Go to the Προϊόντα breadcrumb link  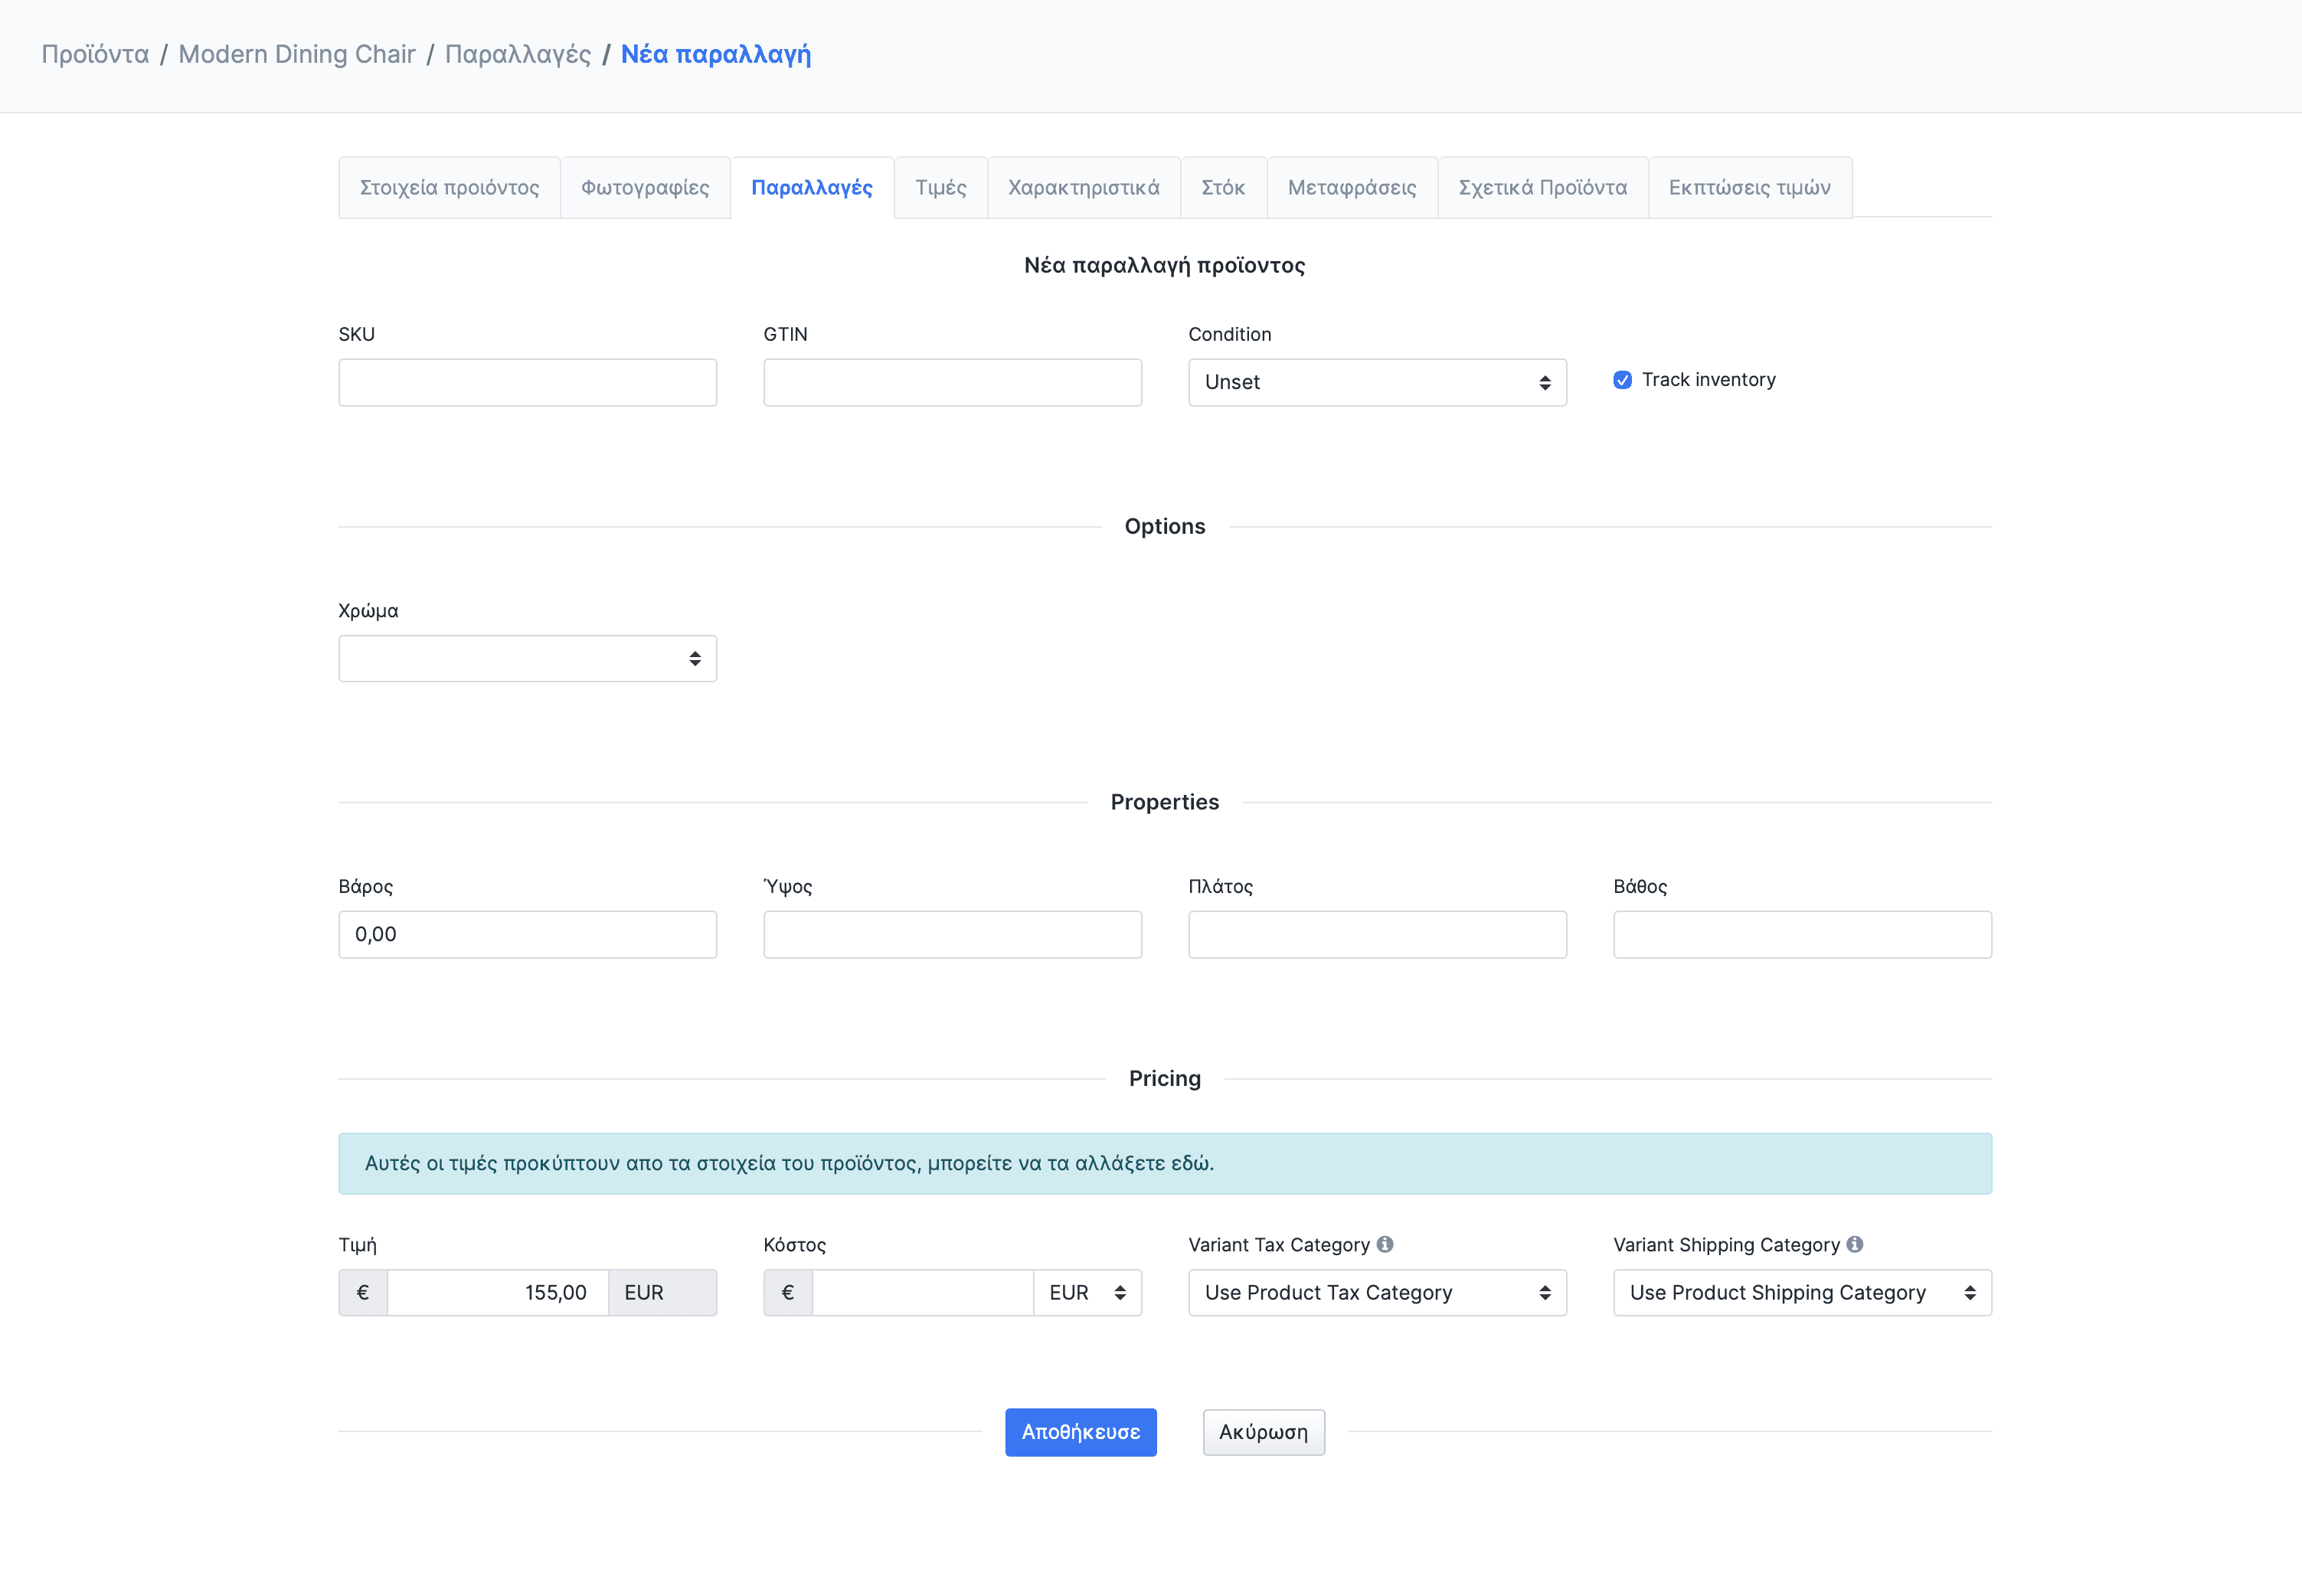point(95,54)
